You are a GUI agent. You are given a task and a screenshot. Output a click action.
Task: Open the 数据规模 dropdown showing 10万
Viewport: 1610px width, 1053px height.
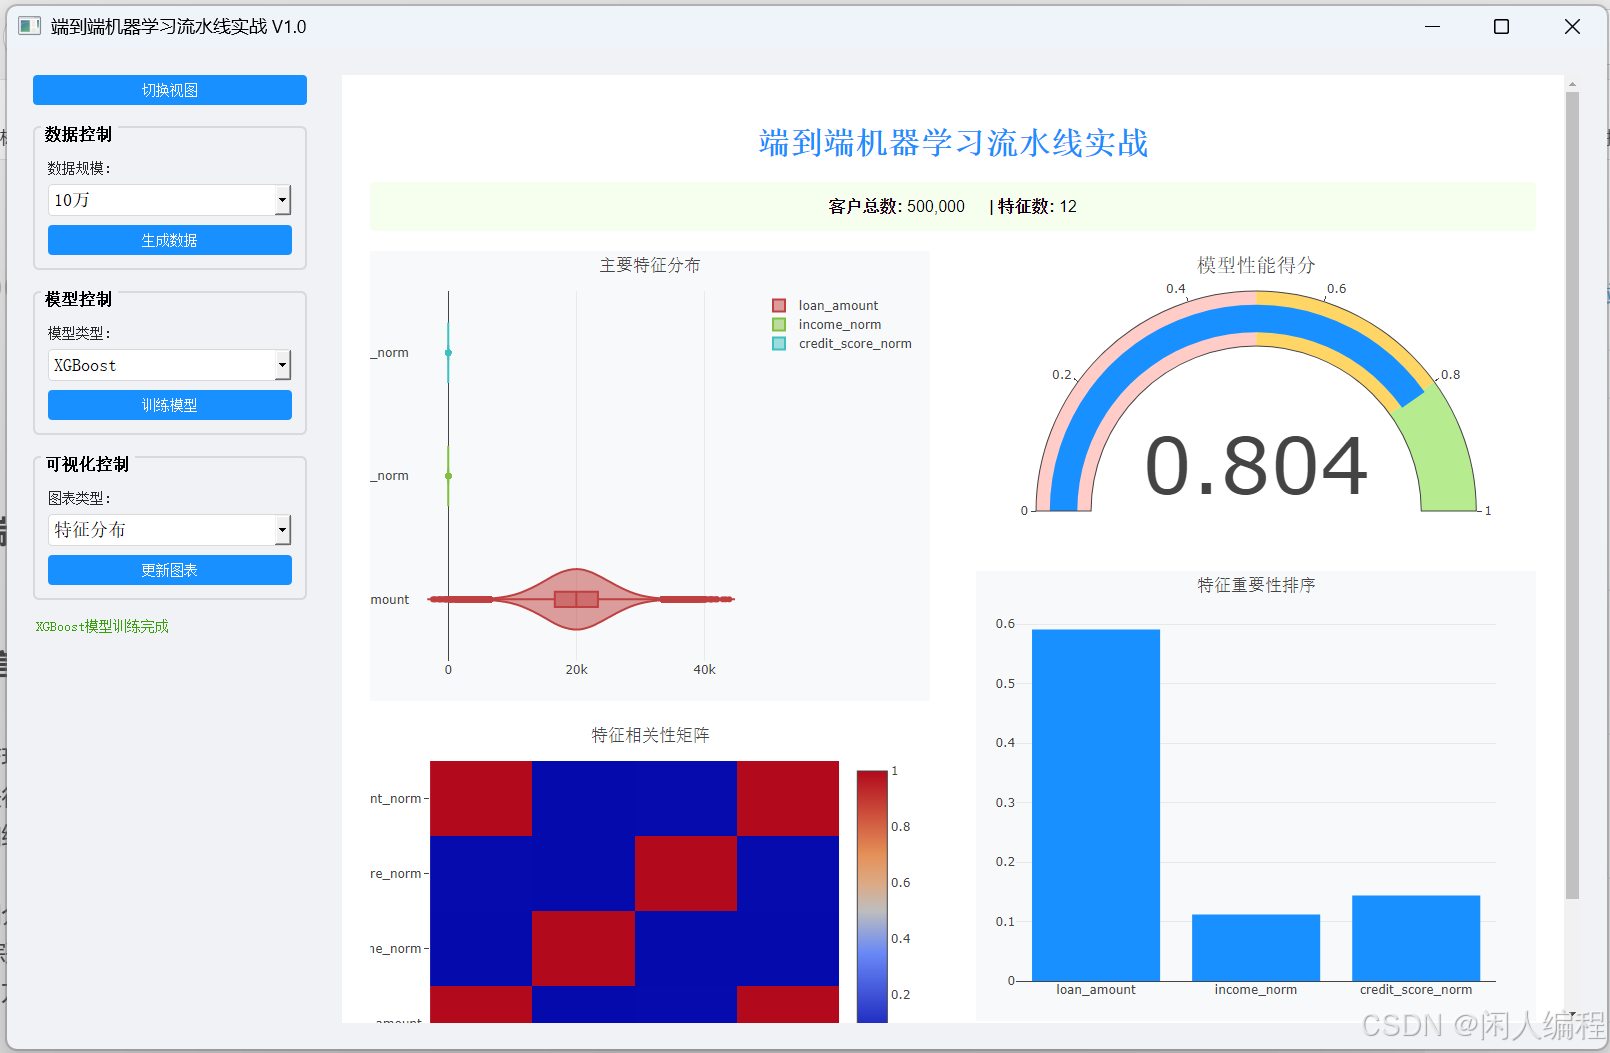pyautogui.click(x=170, y=200)
